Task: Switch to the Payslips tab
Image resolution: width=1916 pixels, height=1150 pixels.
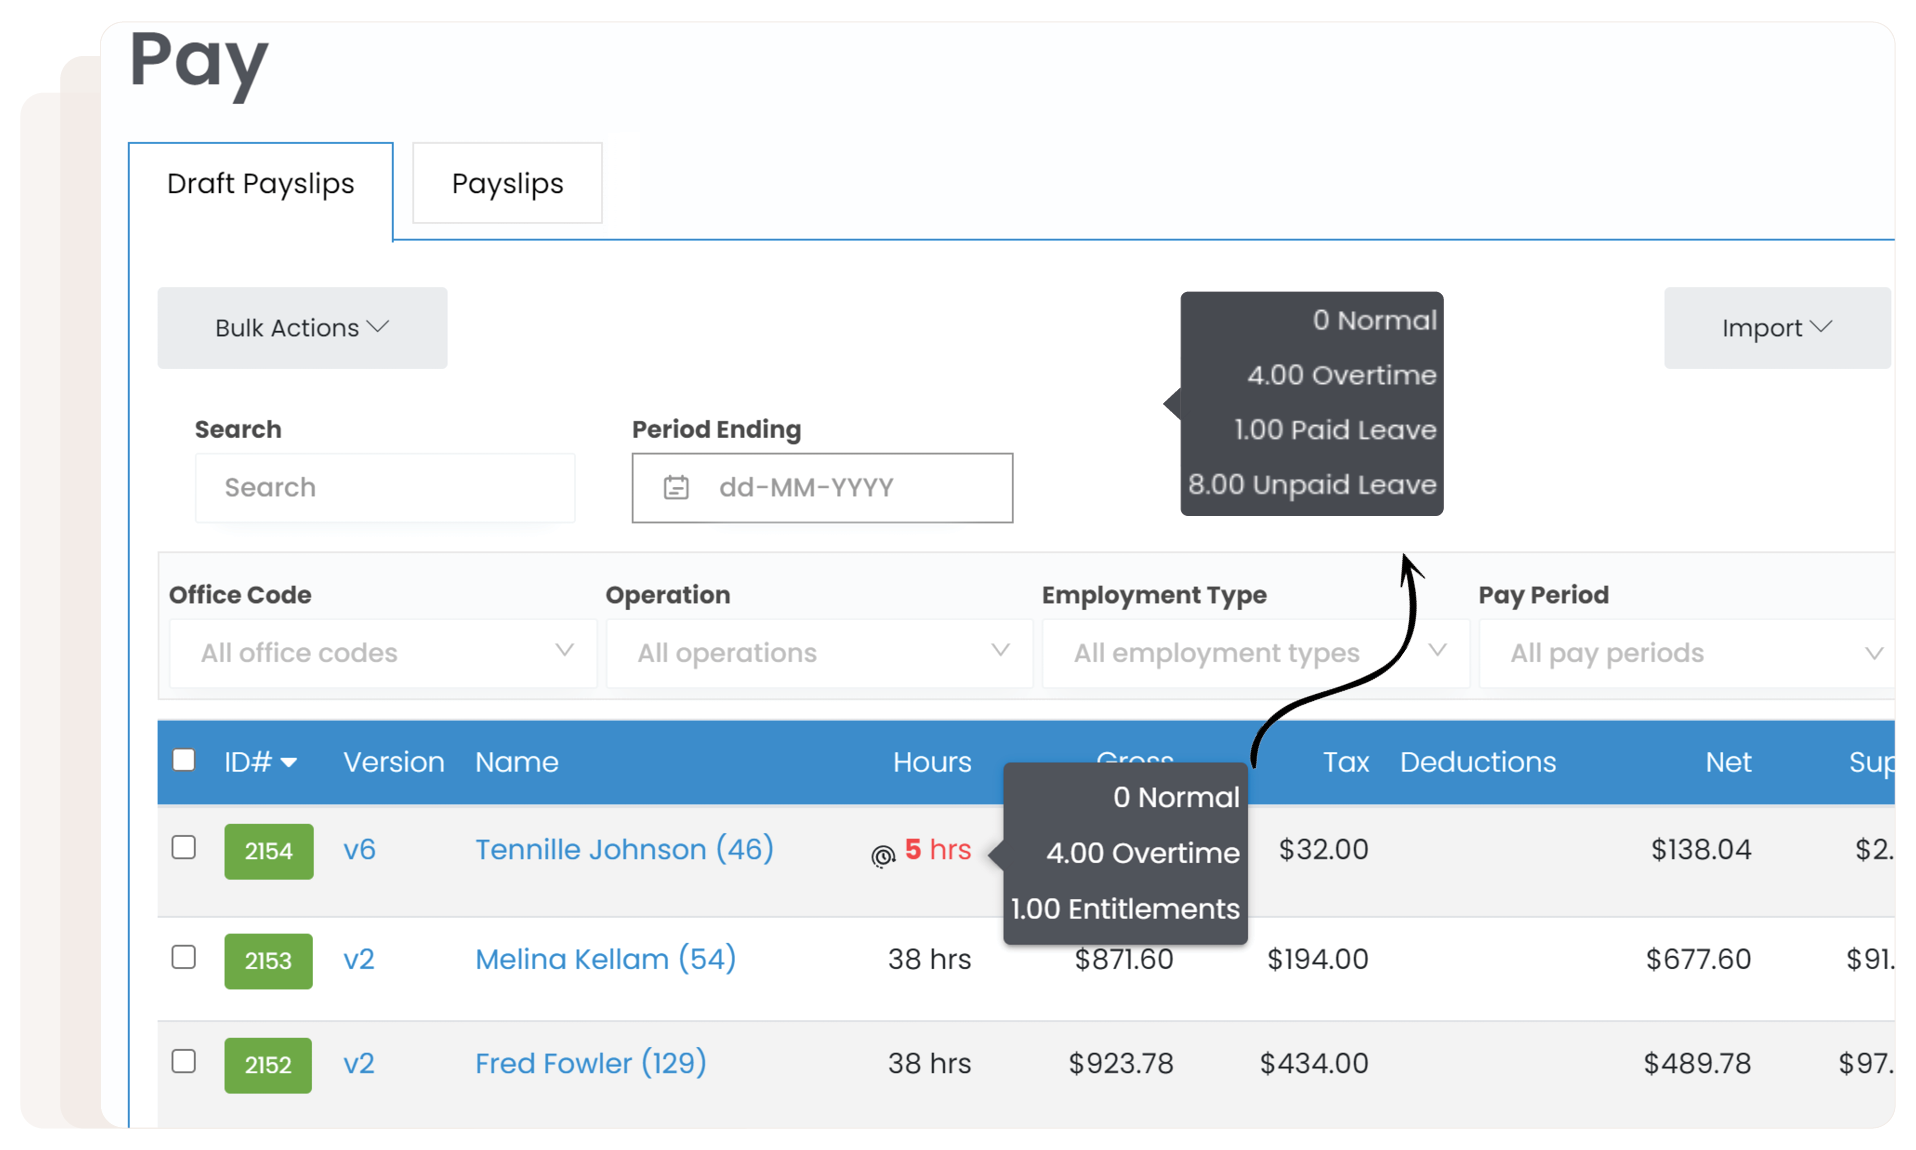Action: [x=507, y=183]
